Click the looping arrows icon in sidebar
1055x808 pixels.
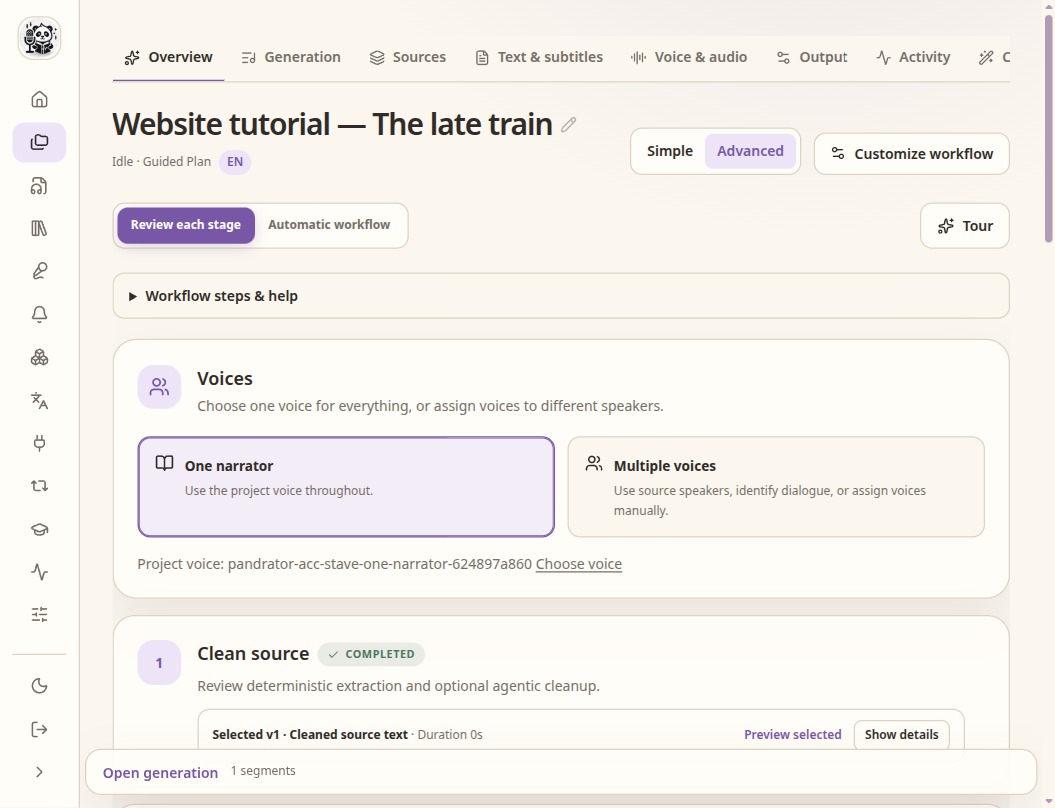tap(39, 486)
